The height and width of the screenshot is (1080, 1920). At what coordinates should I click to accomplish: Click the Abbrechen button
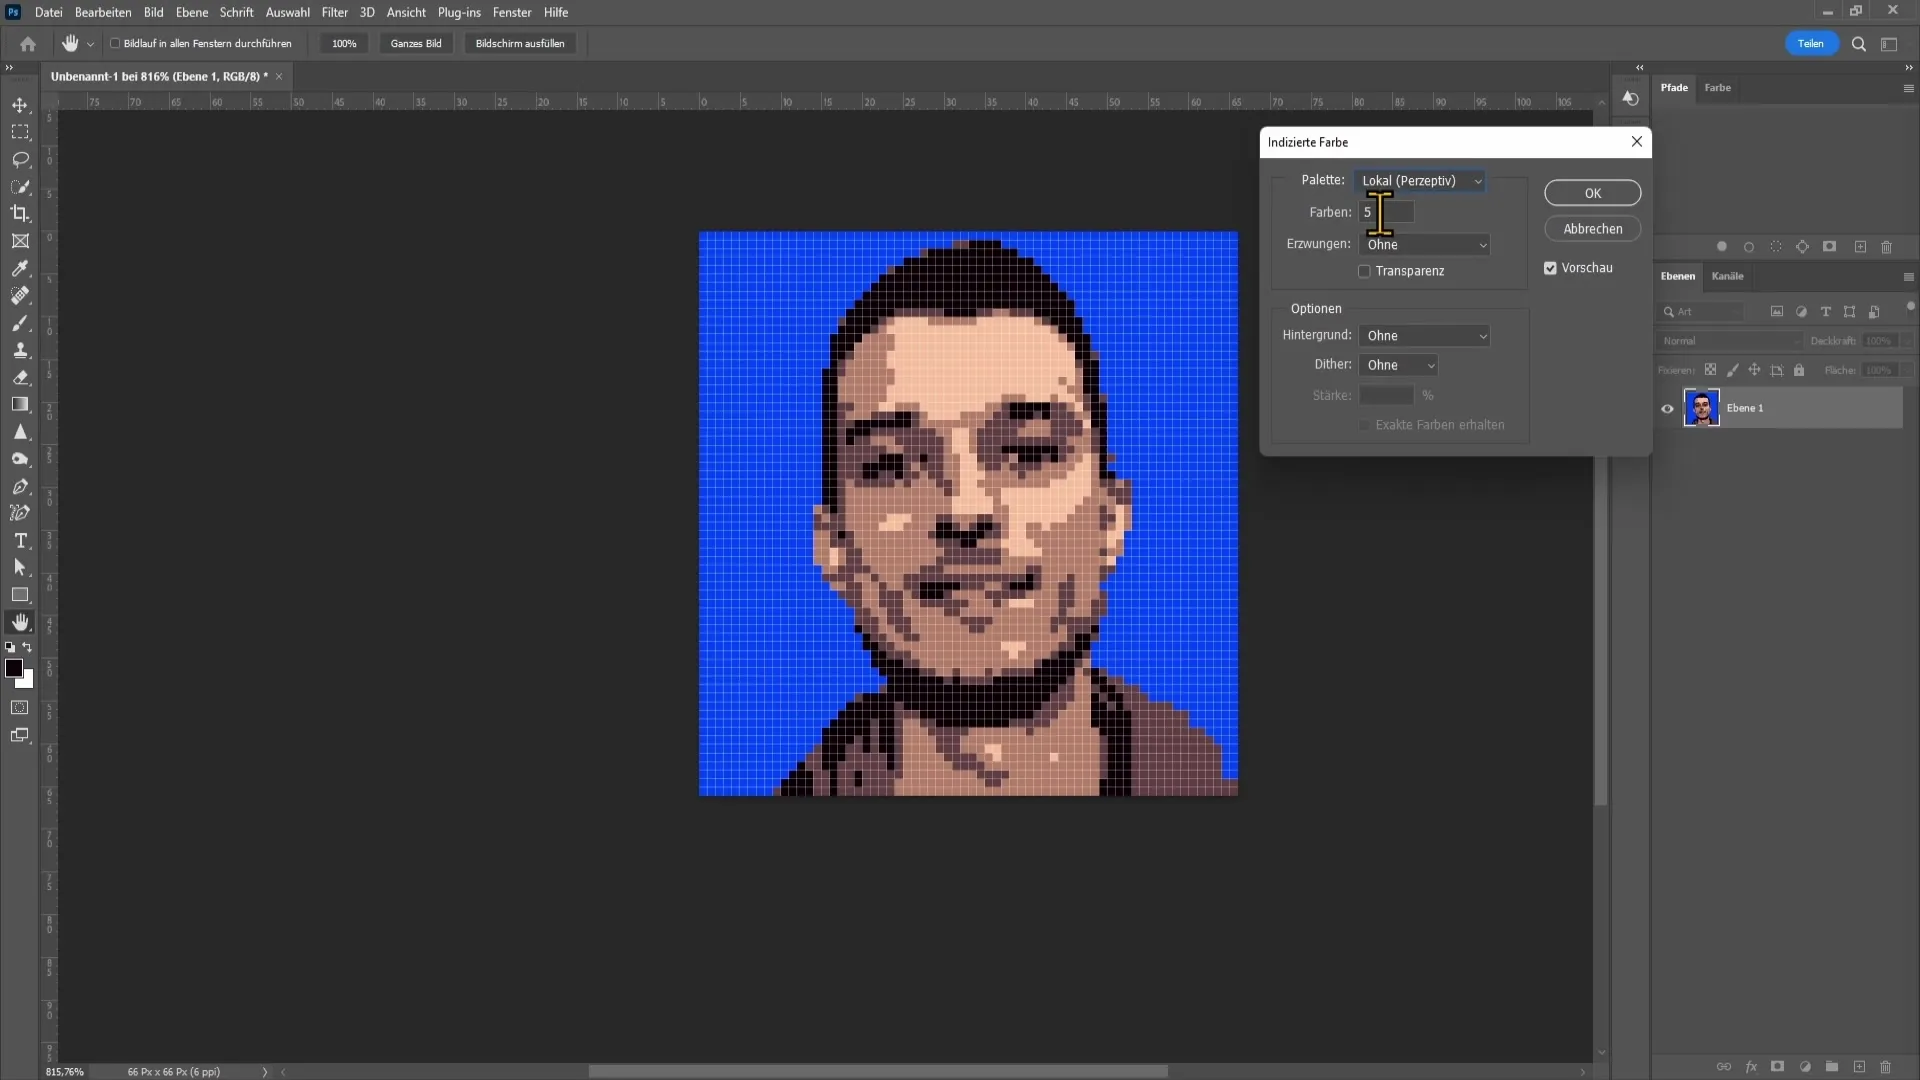[x=1592, y=229]
